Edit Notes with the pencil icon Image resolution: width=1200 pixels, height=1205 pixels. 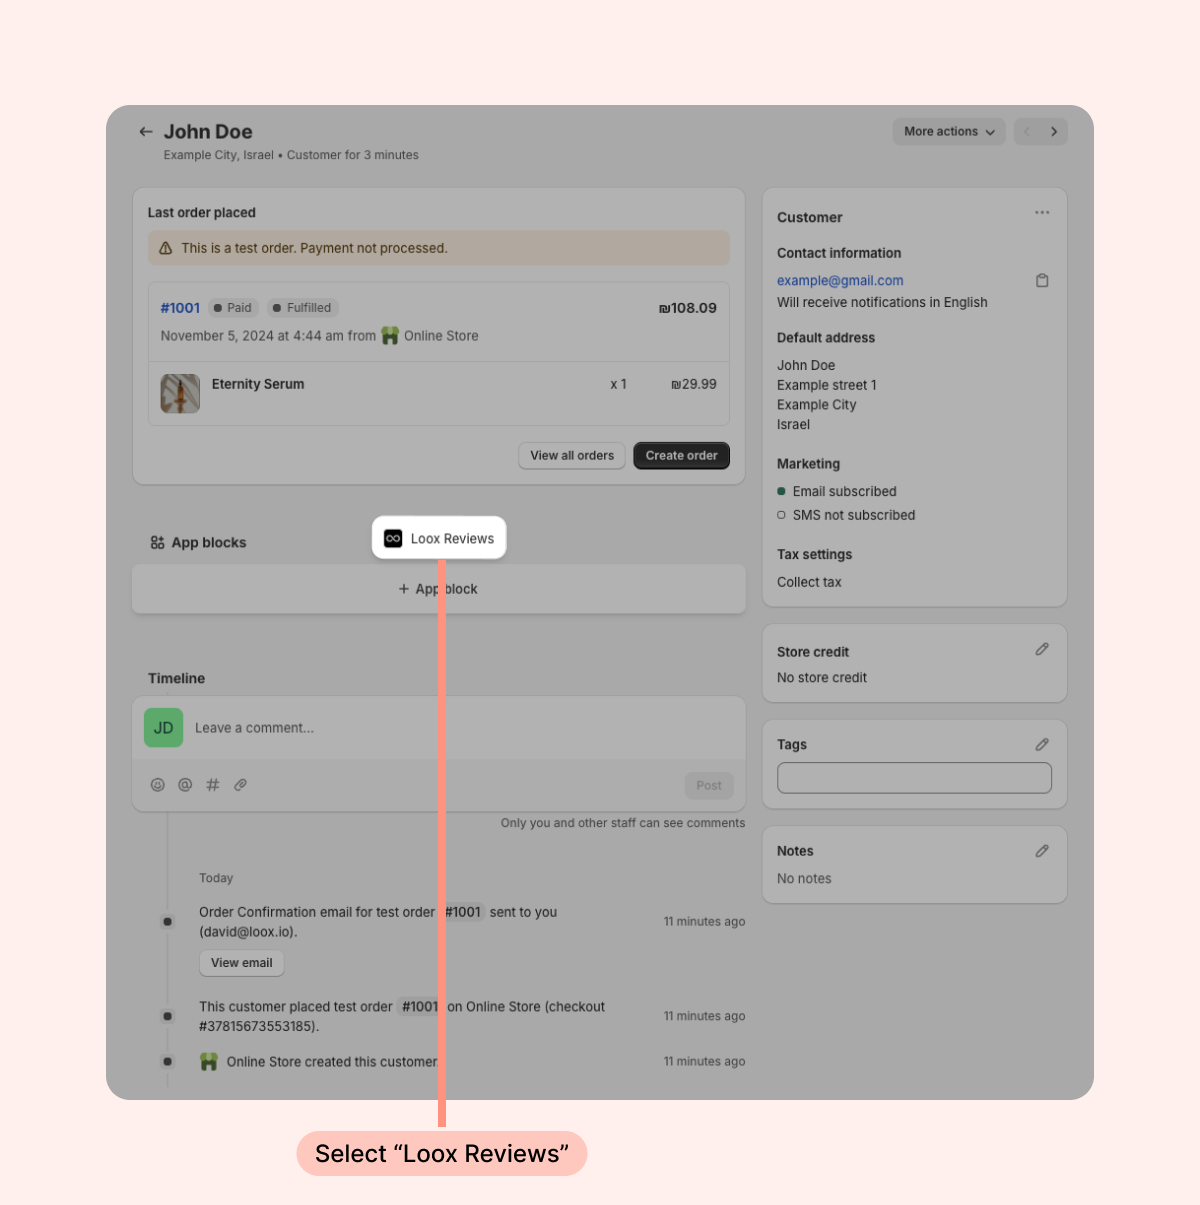pyautogui.click(x=1042, y=851)
